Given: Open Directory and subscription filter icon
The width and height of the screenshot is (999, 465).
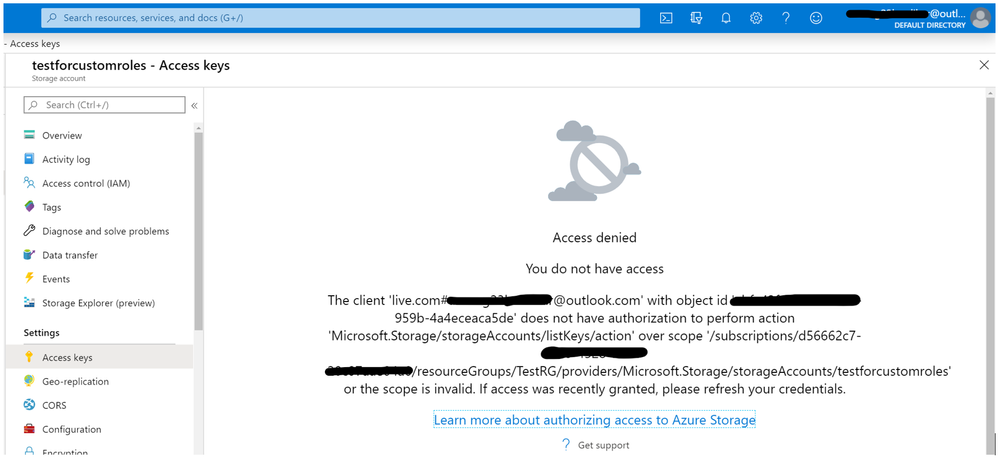Looking at the screenshot, I should click(696, 18).
